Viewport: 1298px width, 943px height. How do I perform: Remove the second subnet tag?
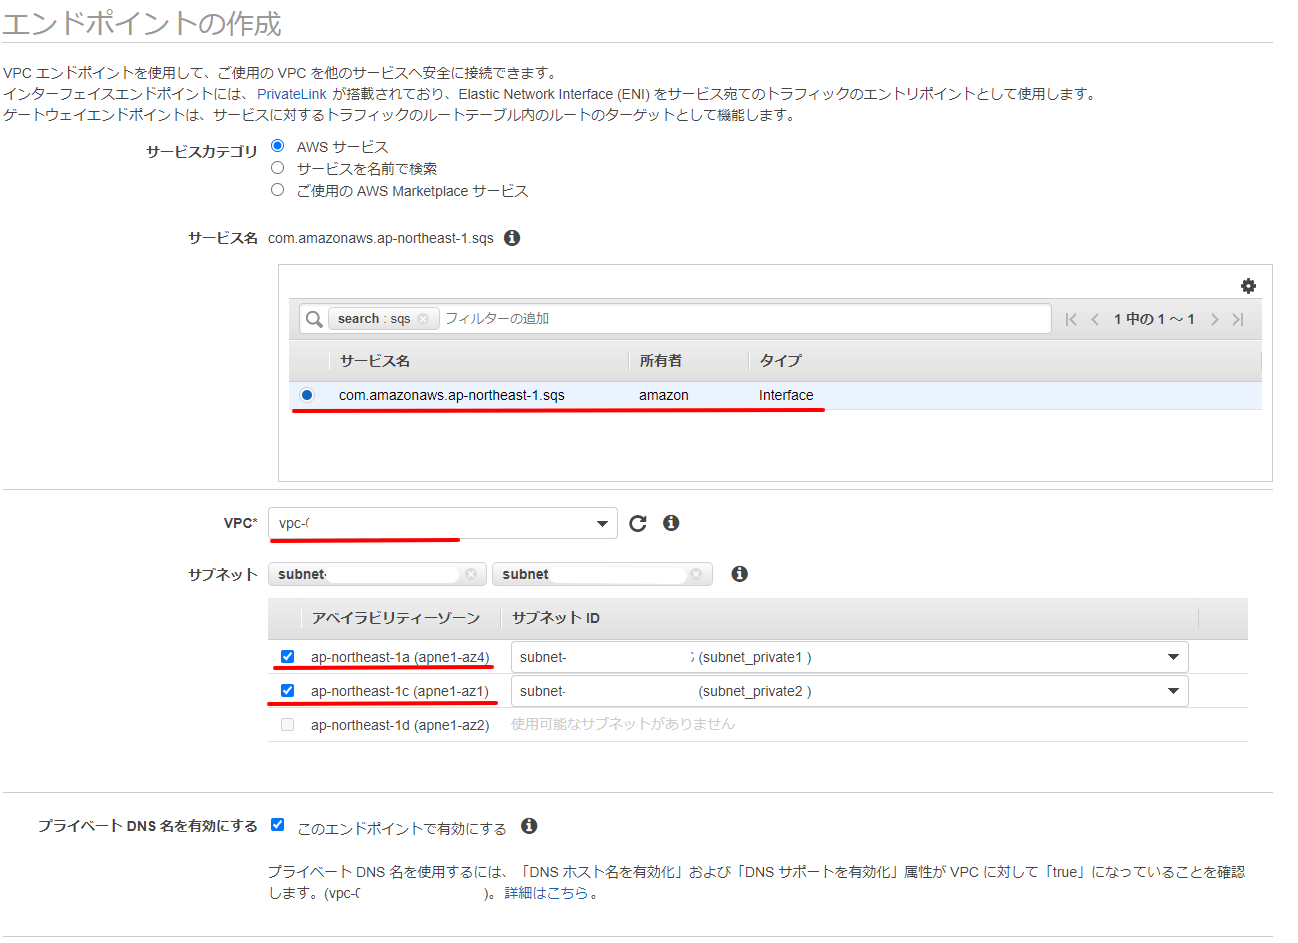696,574
